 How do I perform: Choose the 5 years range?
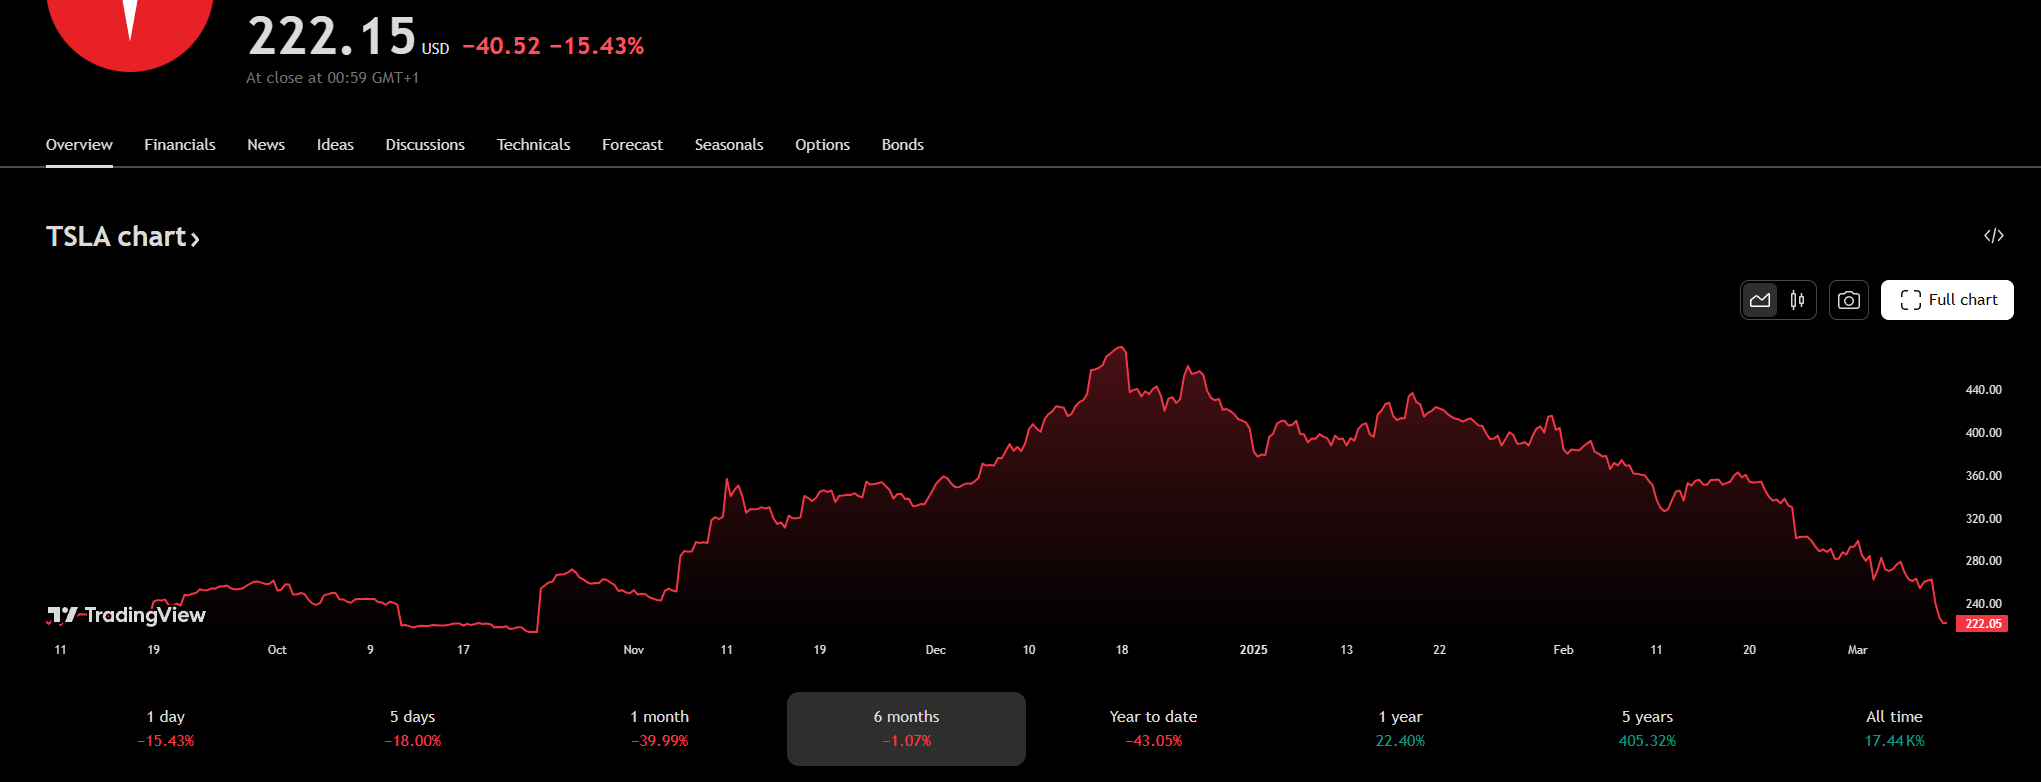(1647, 729)
